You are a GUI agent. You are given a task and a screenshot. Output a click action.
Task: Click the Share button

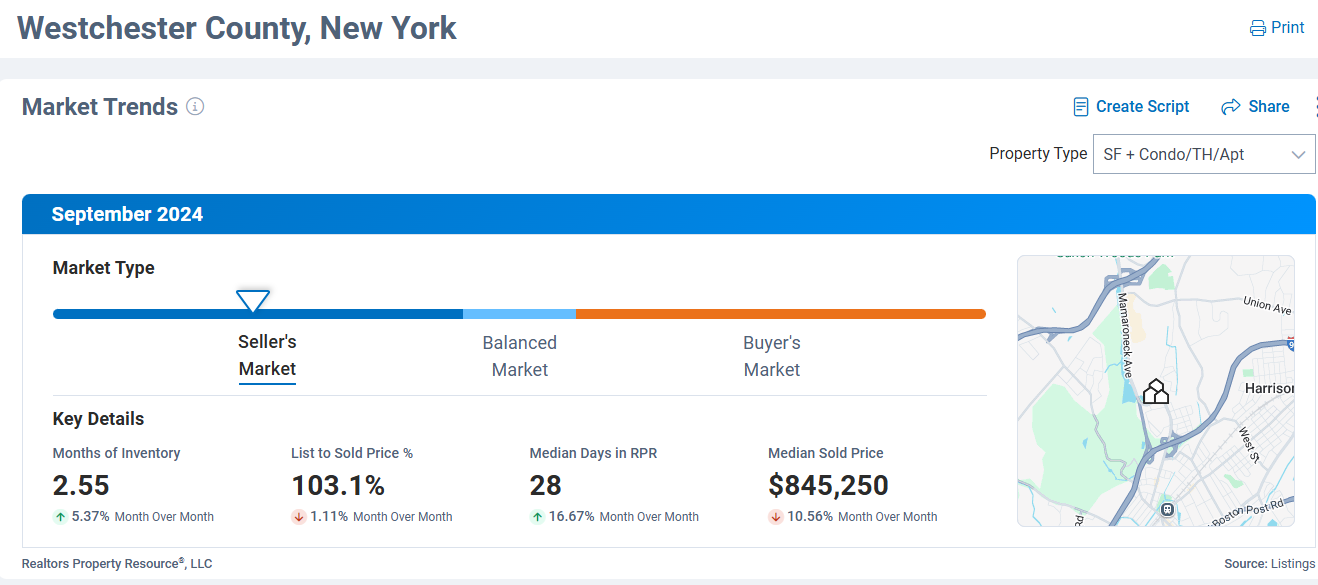pos(1256,107)
